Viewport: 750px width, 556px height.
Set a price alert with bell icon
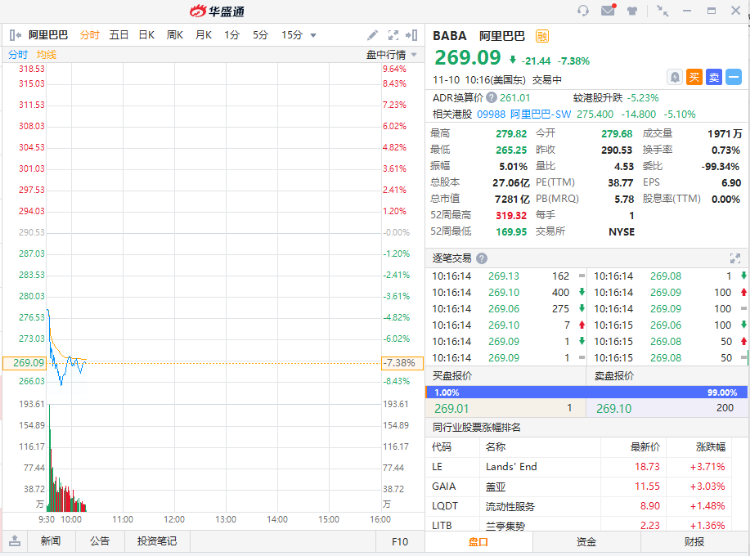[675, 77]
